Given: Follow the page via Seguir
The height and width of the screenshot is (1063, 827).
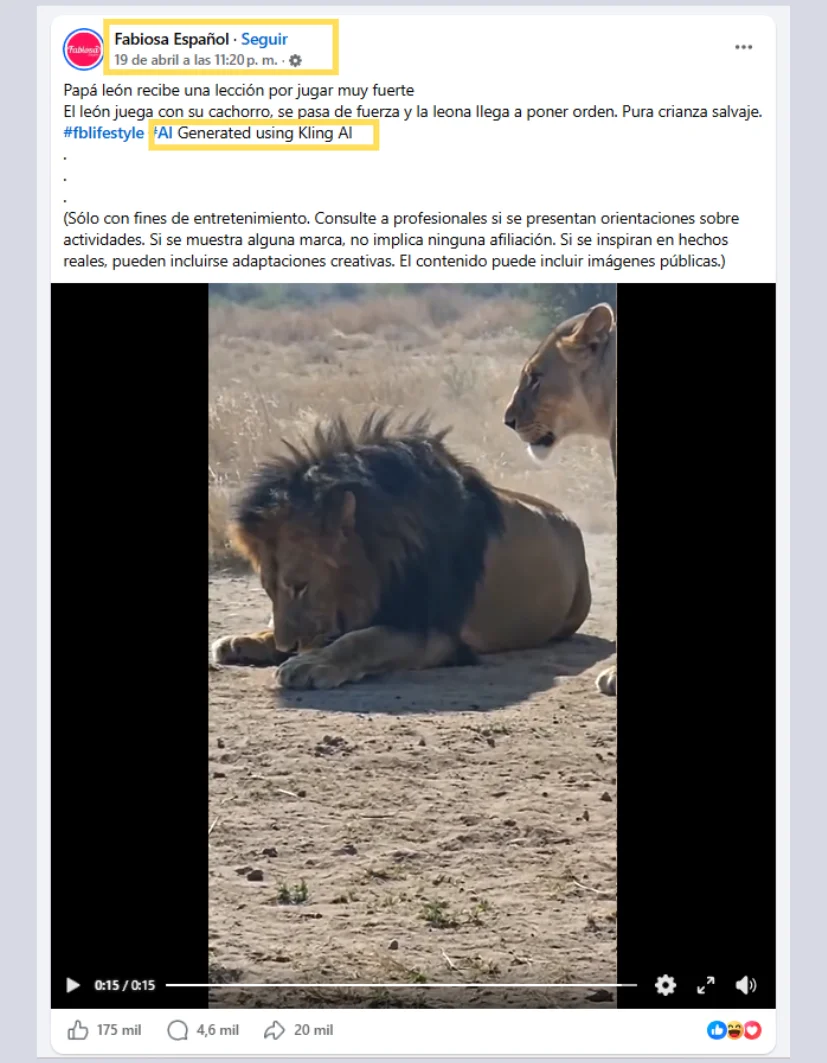Looking at the screenshot, I should point(264,39).
